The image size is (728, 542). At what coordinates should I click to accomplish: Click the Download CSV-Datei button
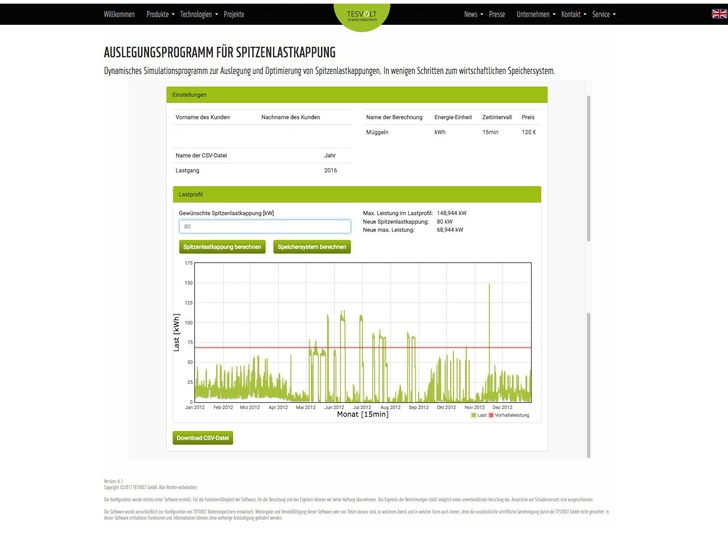[203, 438]
